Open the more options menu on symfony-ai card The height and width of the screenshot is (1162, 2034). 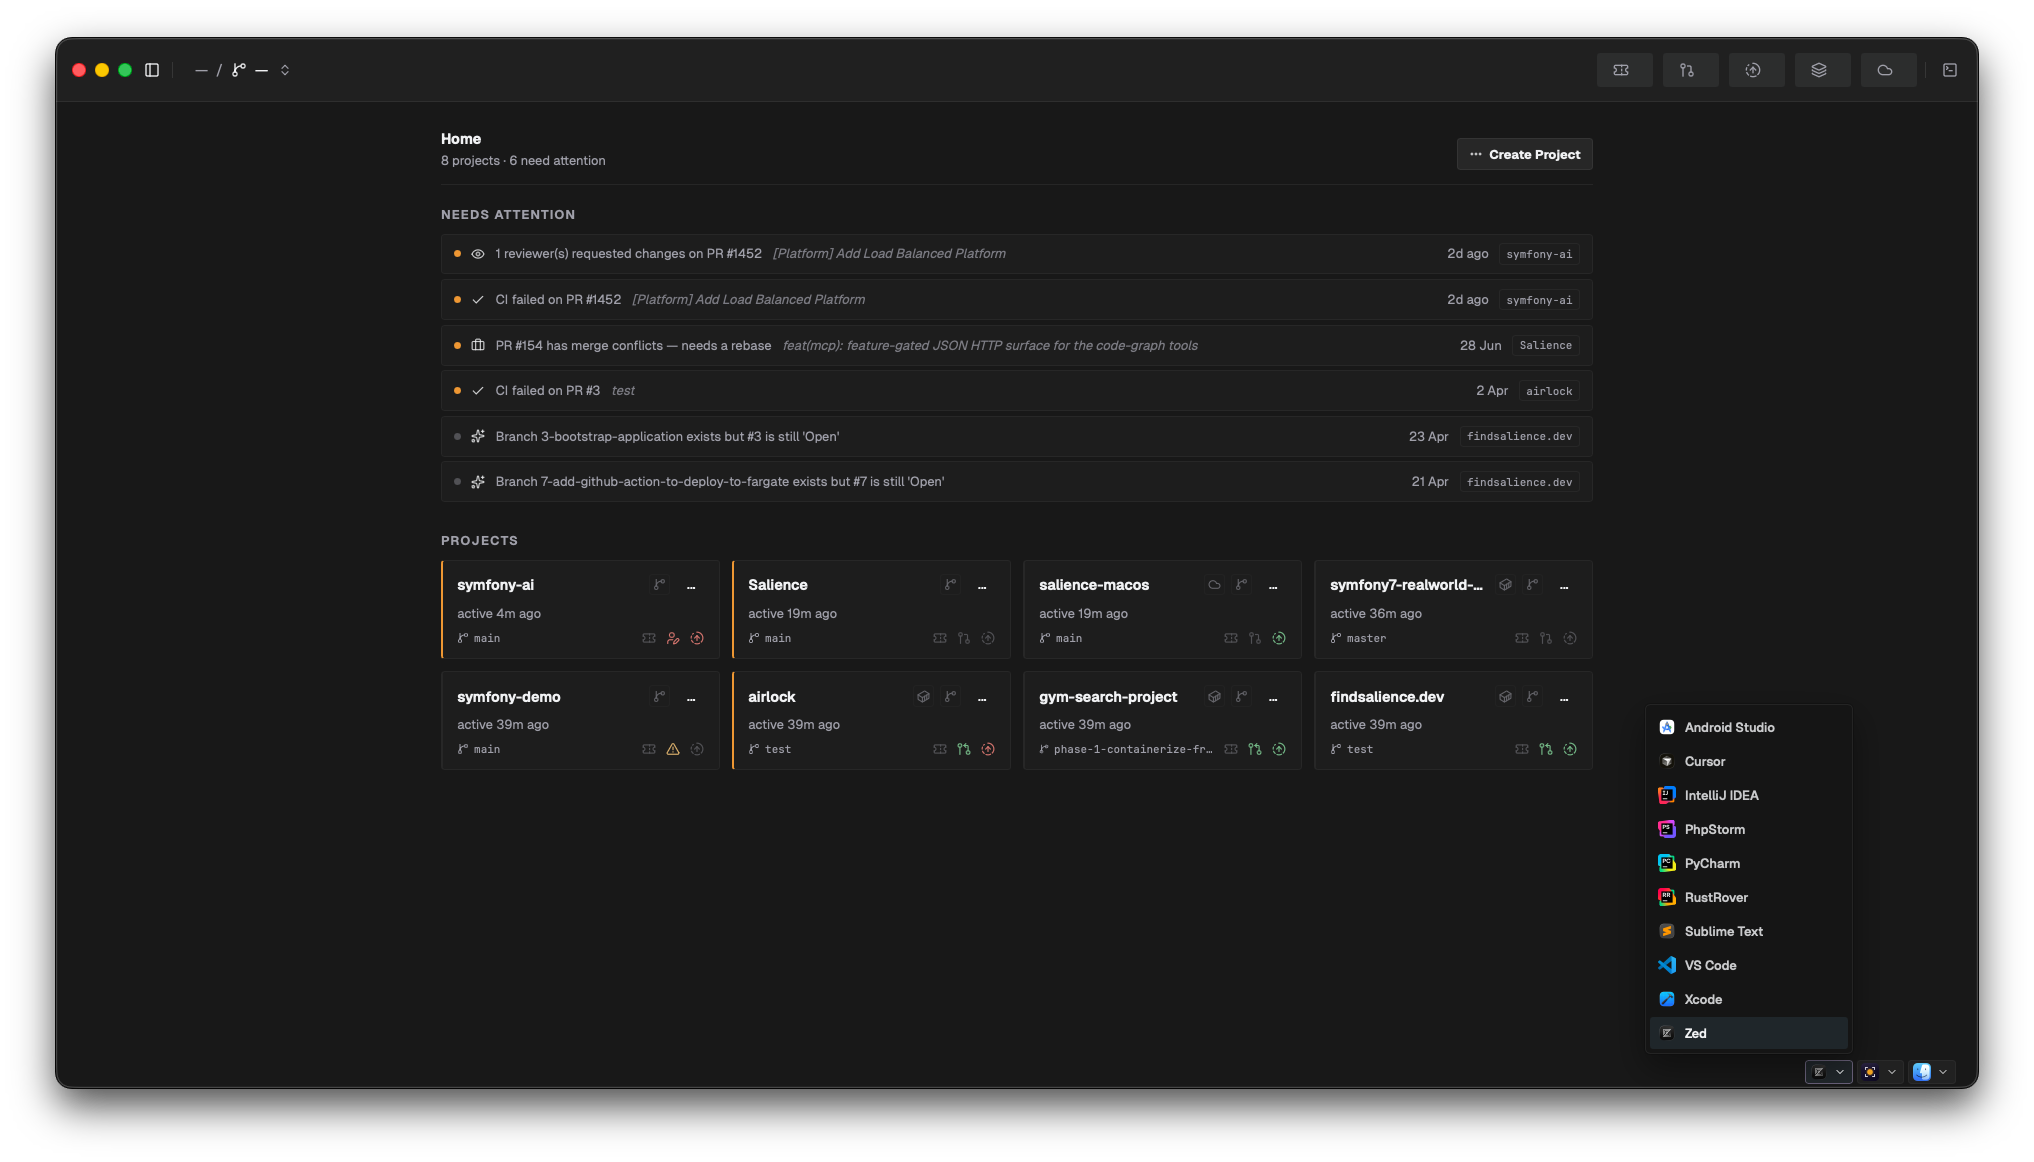coord(691,586)
